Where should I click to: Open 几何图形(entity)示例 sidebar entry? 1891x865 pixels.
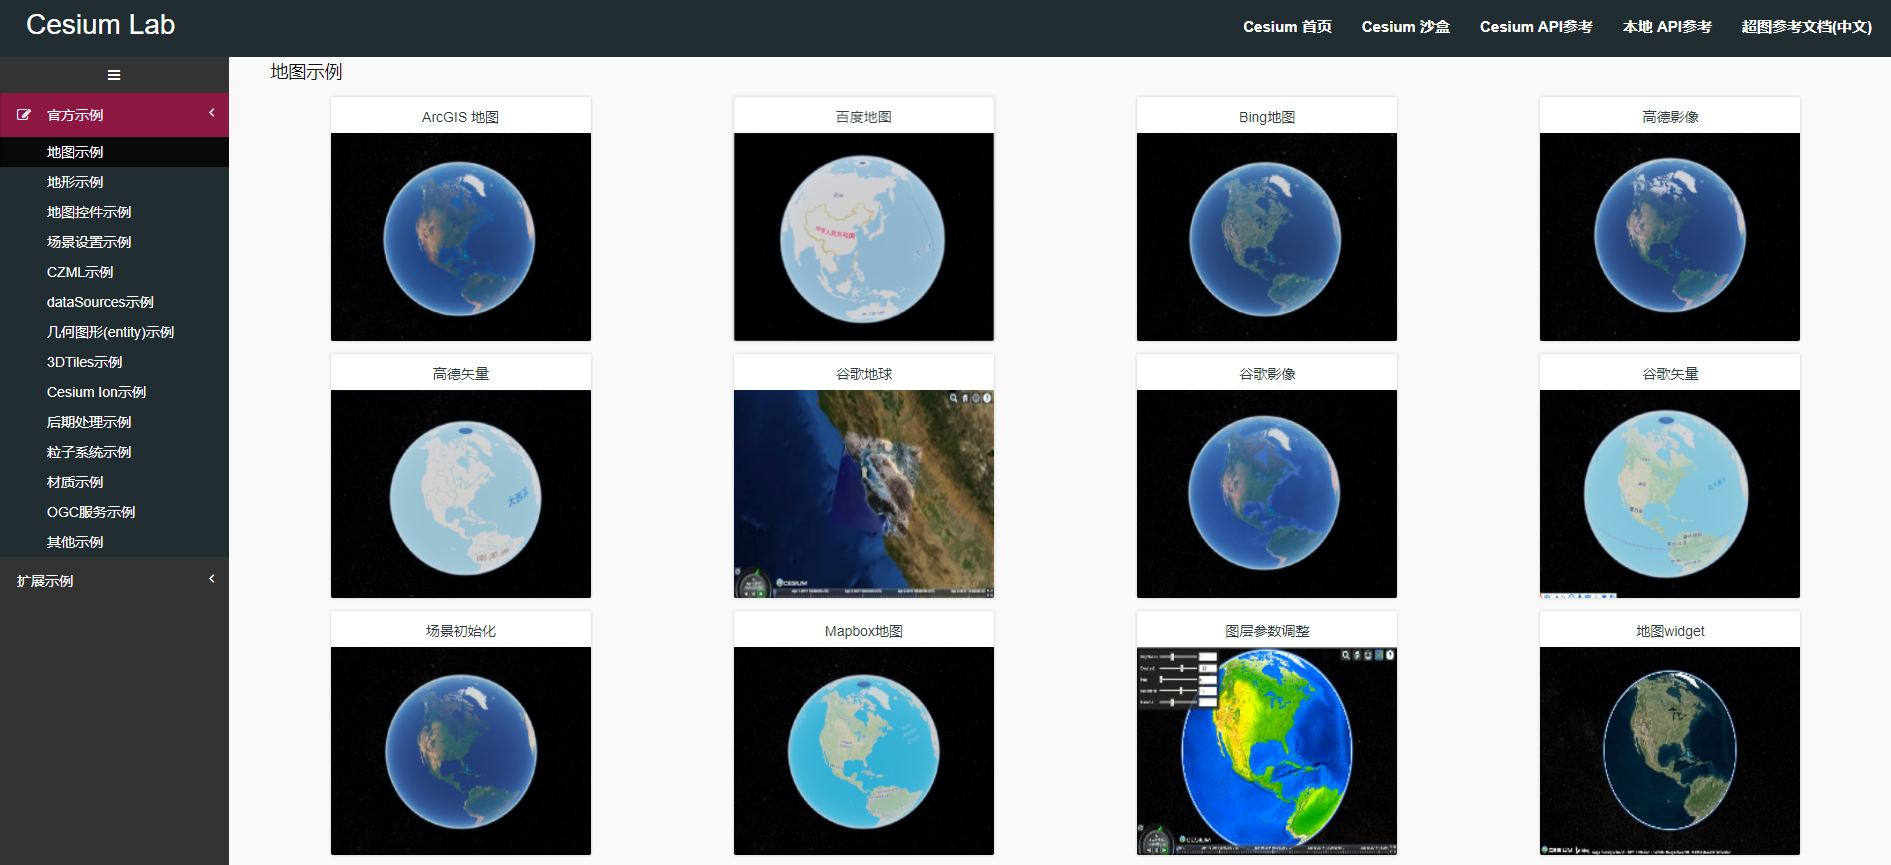[x=110, y=332]
